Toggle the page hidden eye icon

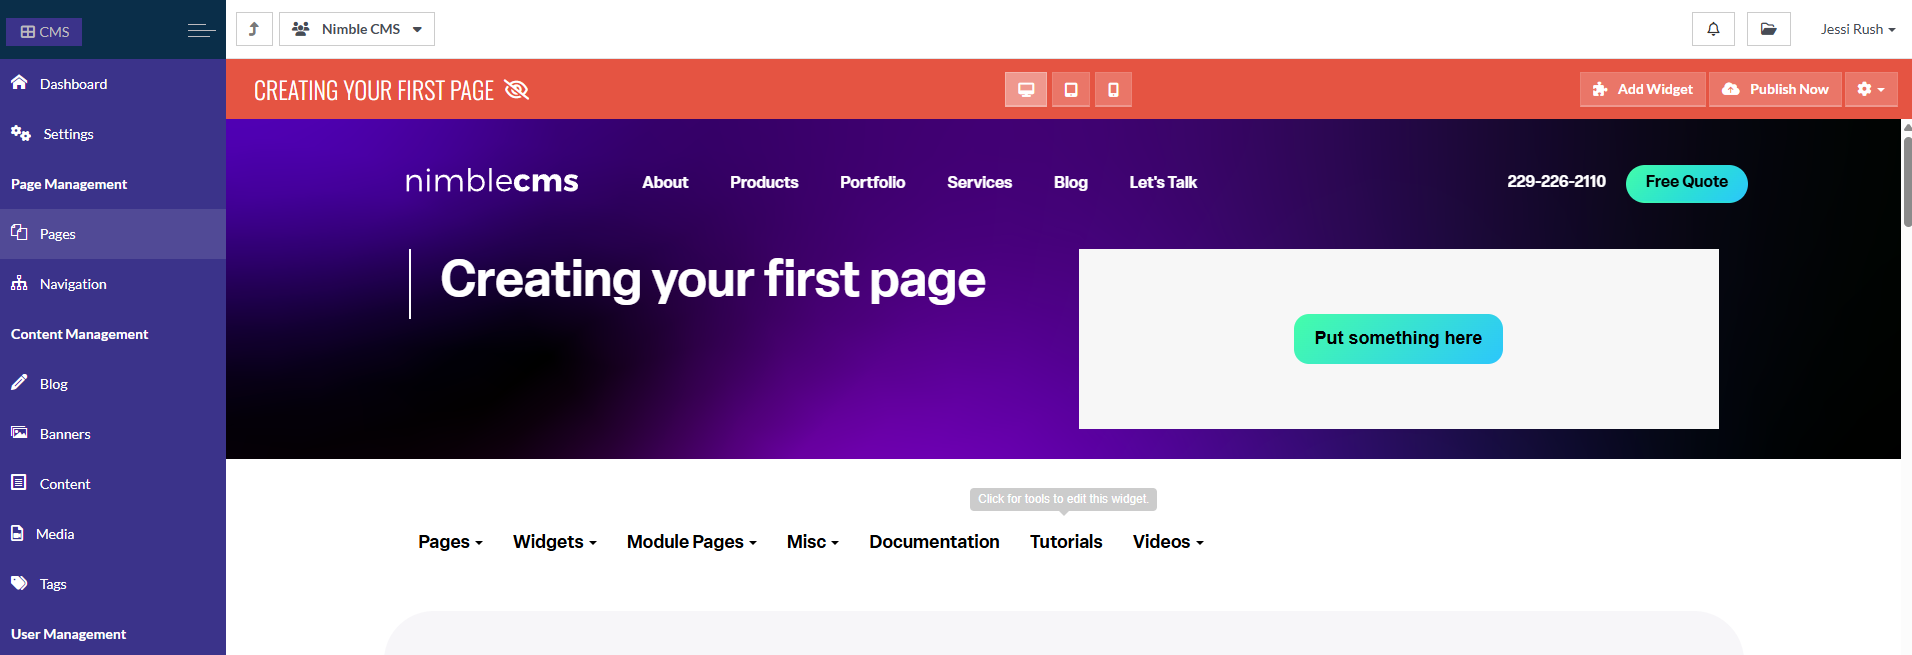point(516,90)
